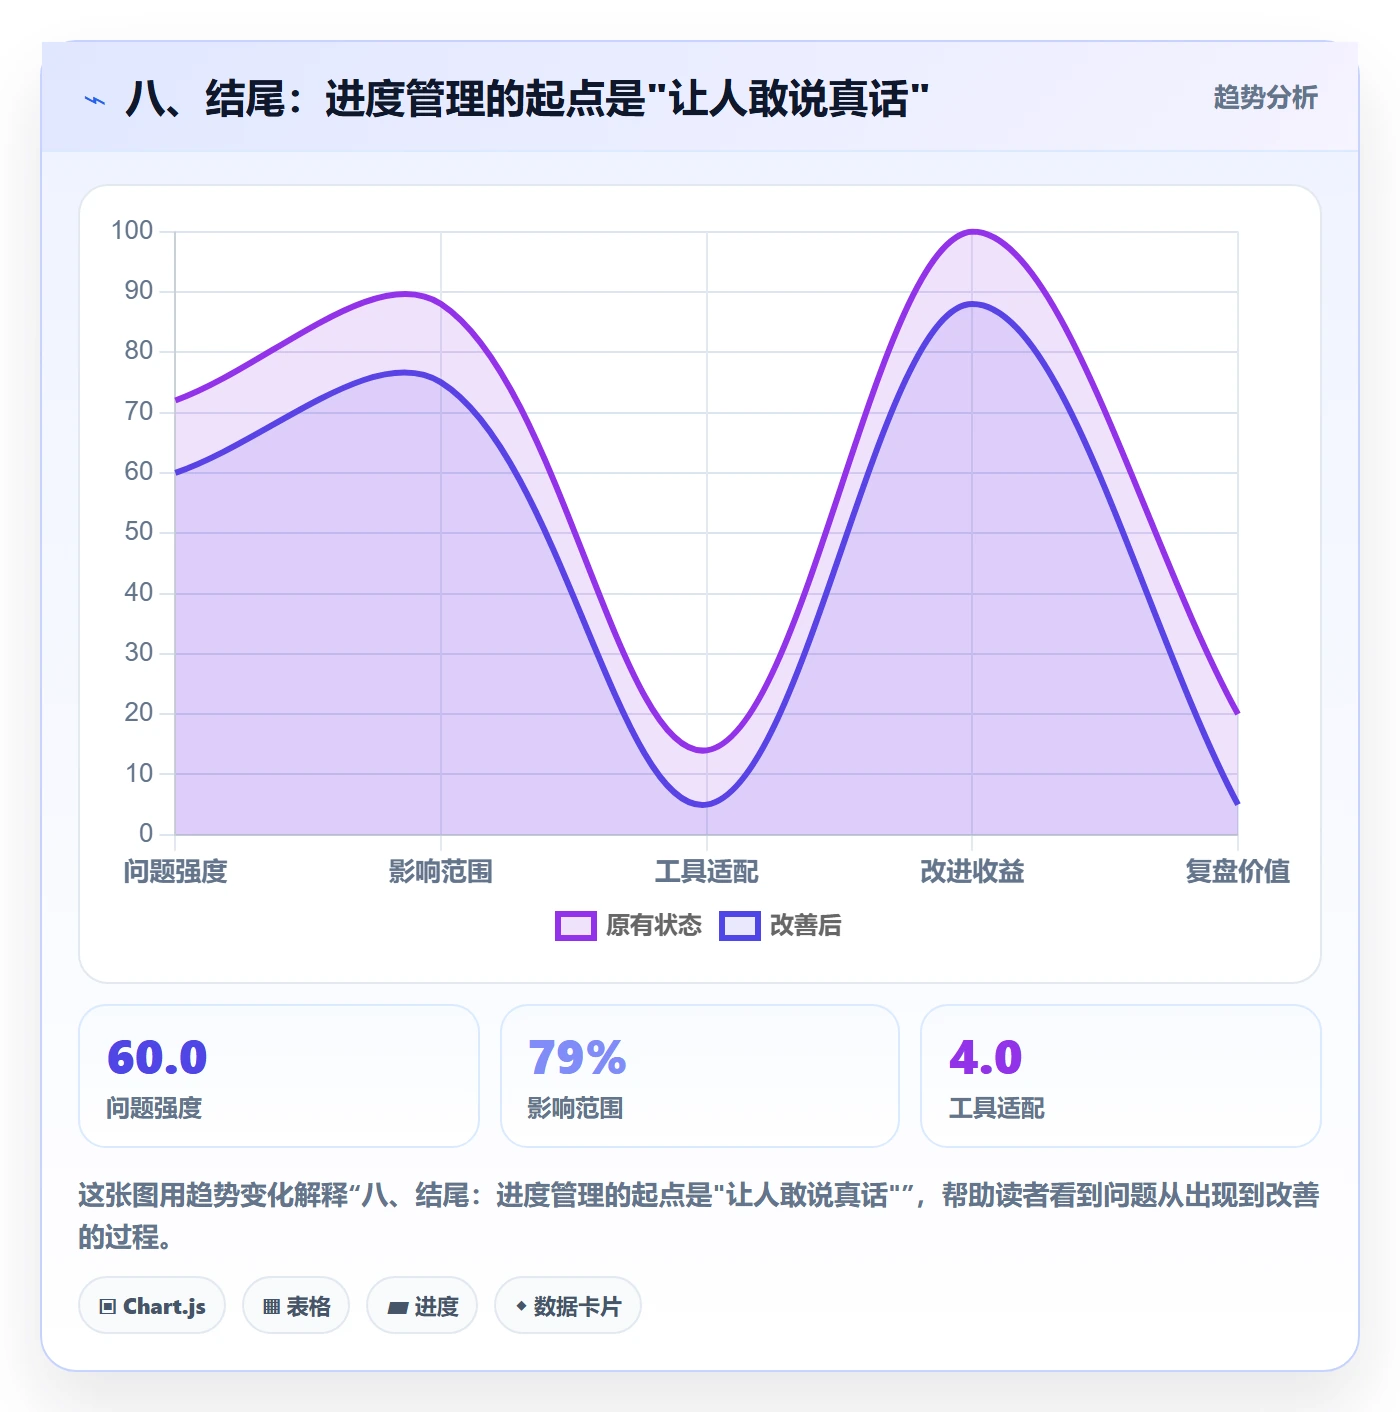
Task: Click the 0 y-axis tick label
Action: [x=146, y=833]
